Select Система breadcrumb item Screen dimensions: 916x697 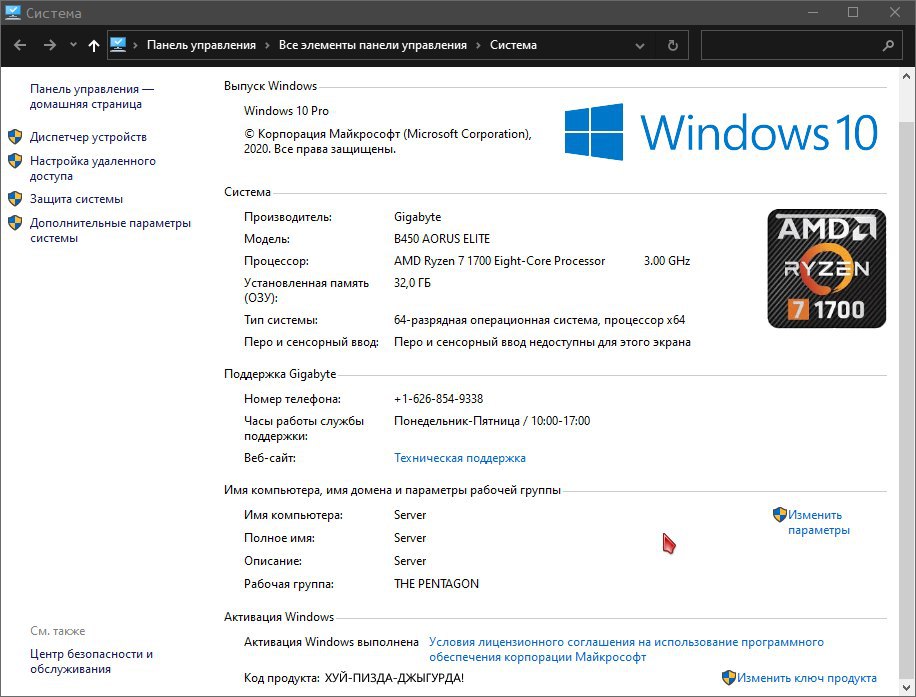coord(513,45)
